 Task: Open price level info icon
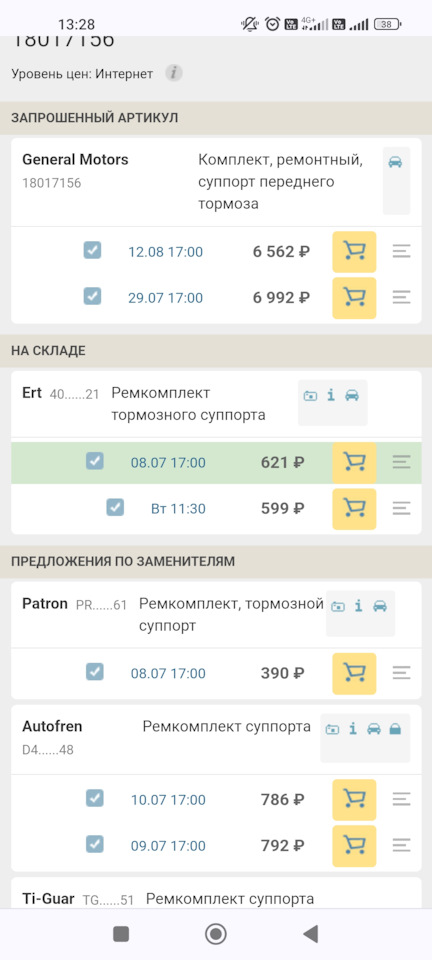point(174,73)
